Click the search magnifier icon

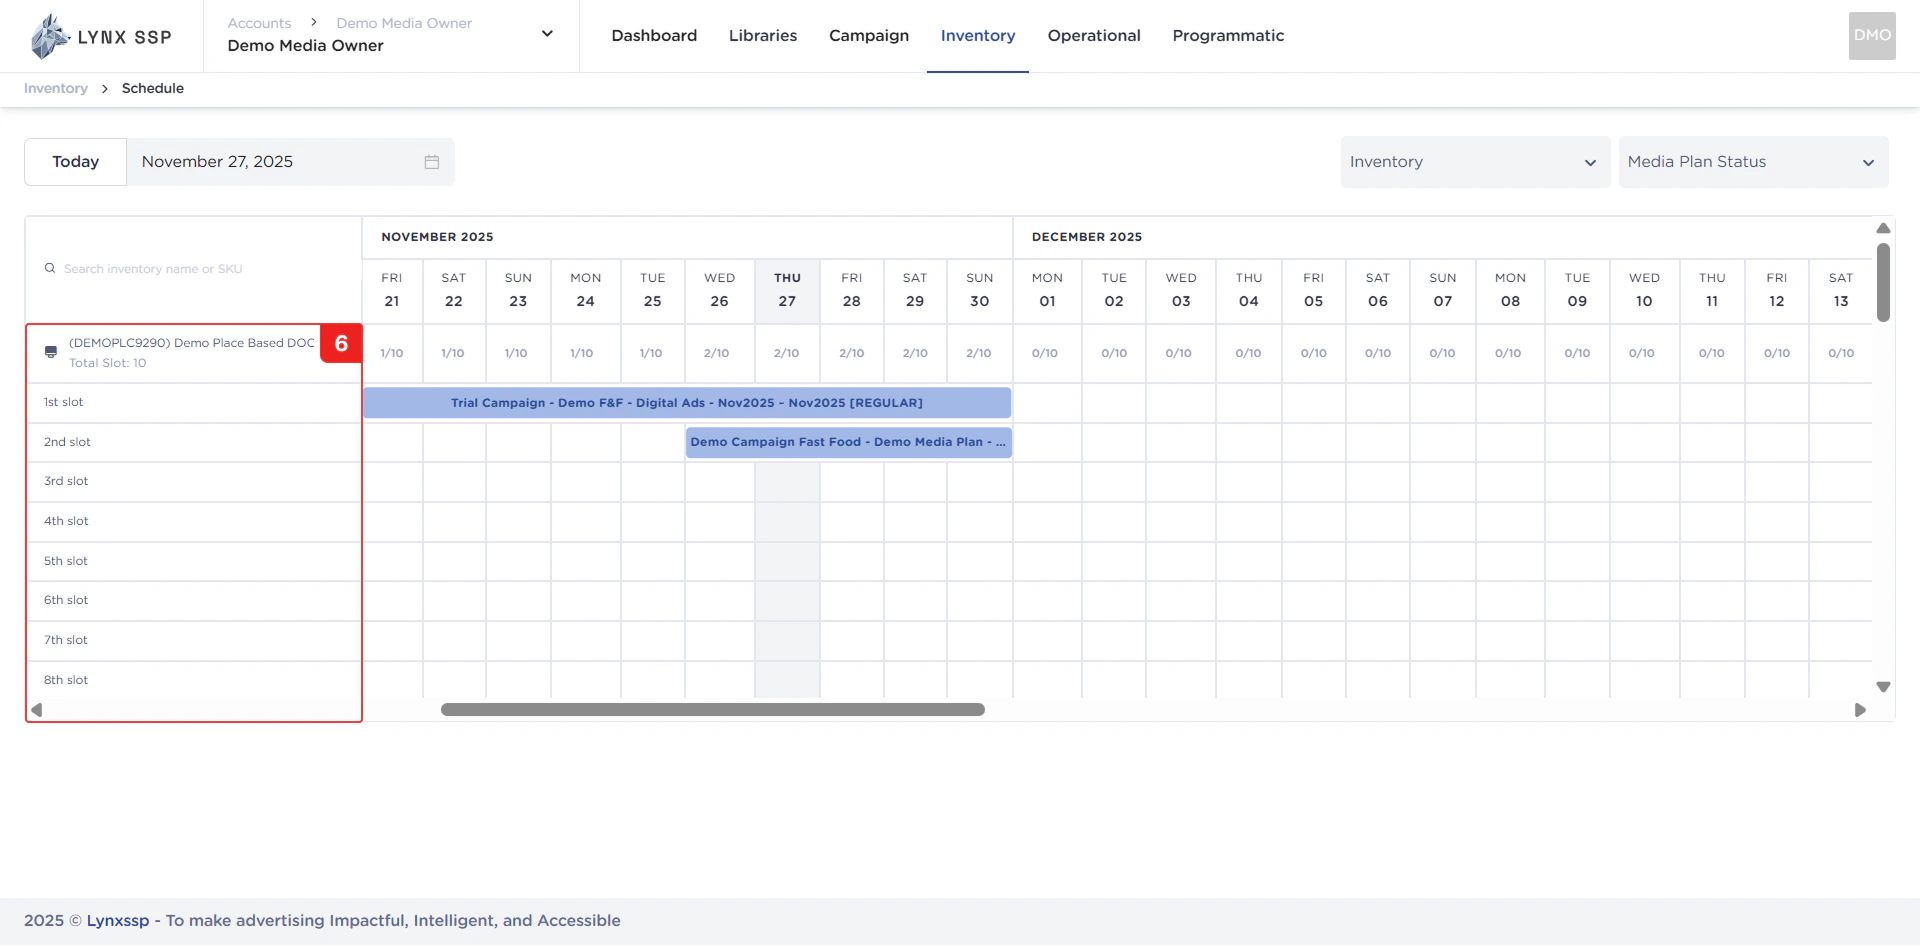[50, 268]
